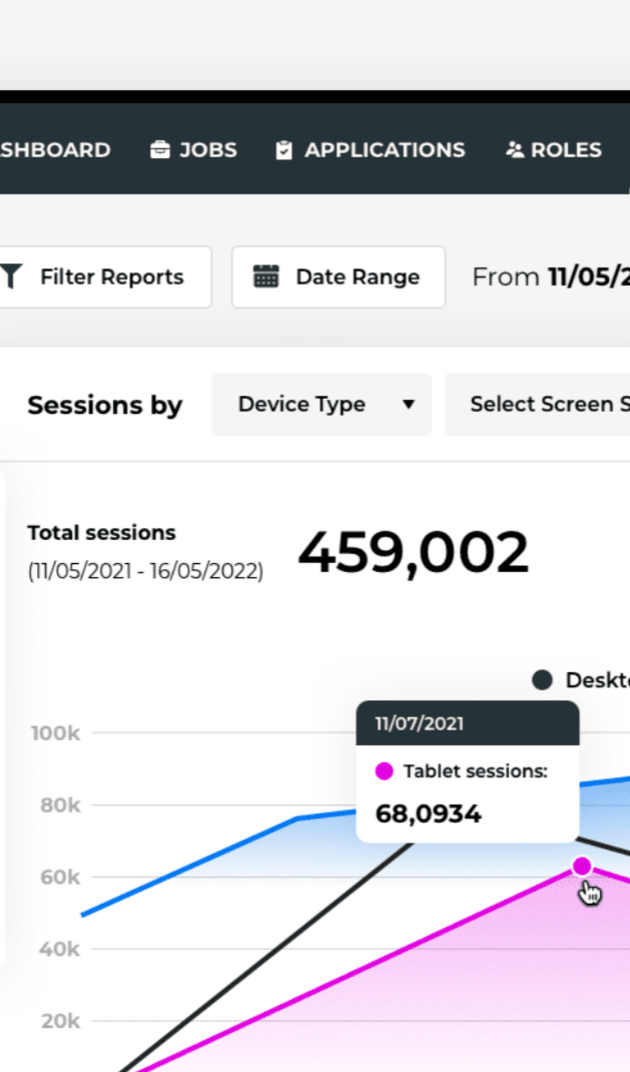Click the briefcase icon beside Jobs
Image resolution: width=630 pixels, height=1072 pixels.
click(160, 149)
